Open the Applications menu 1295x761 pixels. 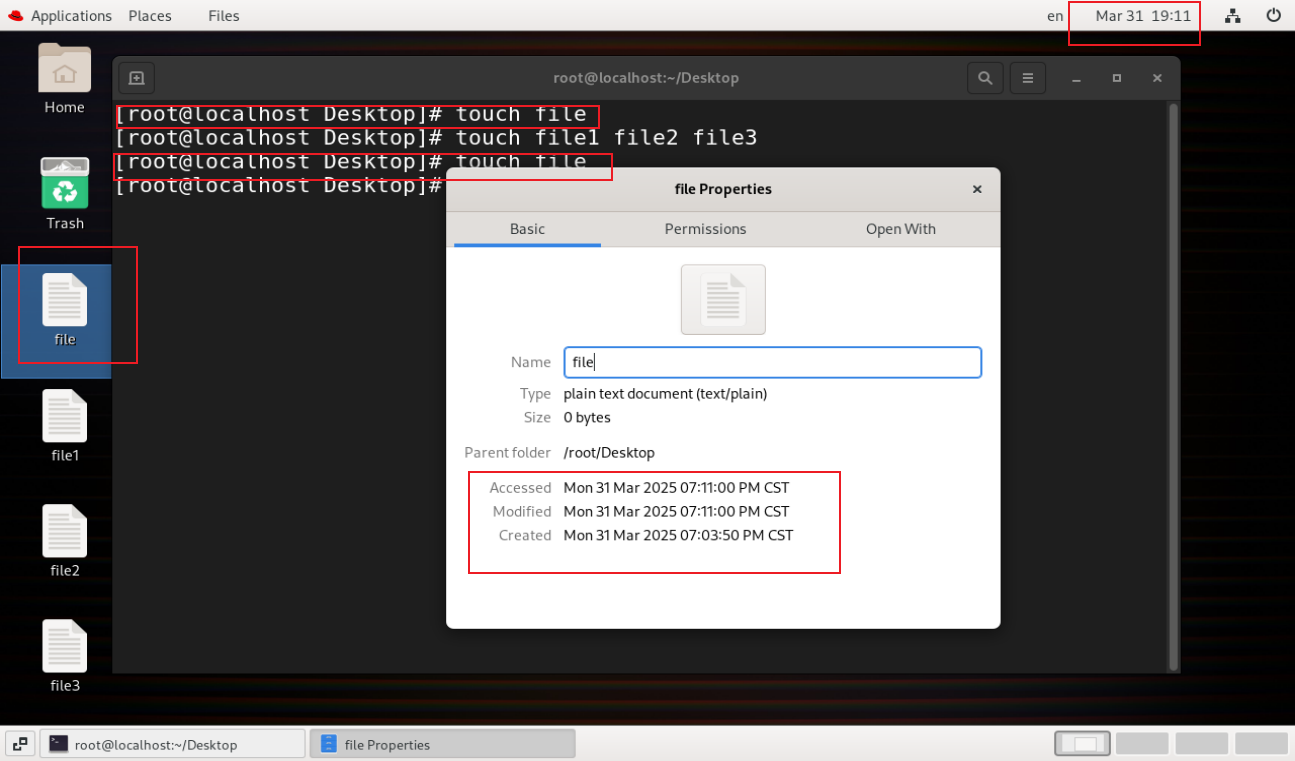tap(71, 16)
